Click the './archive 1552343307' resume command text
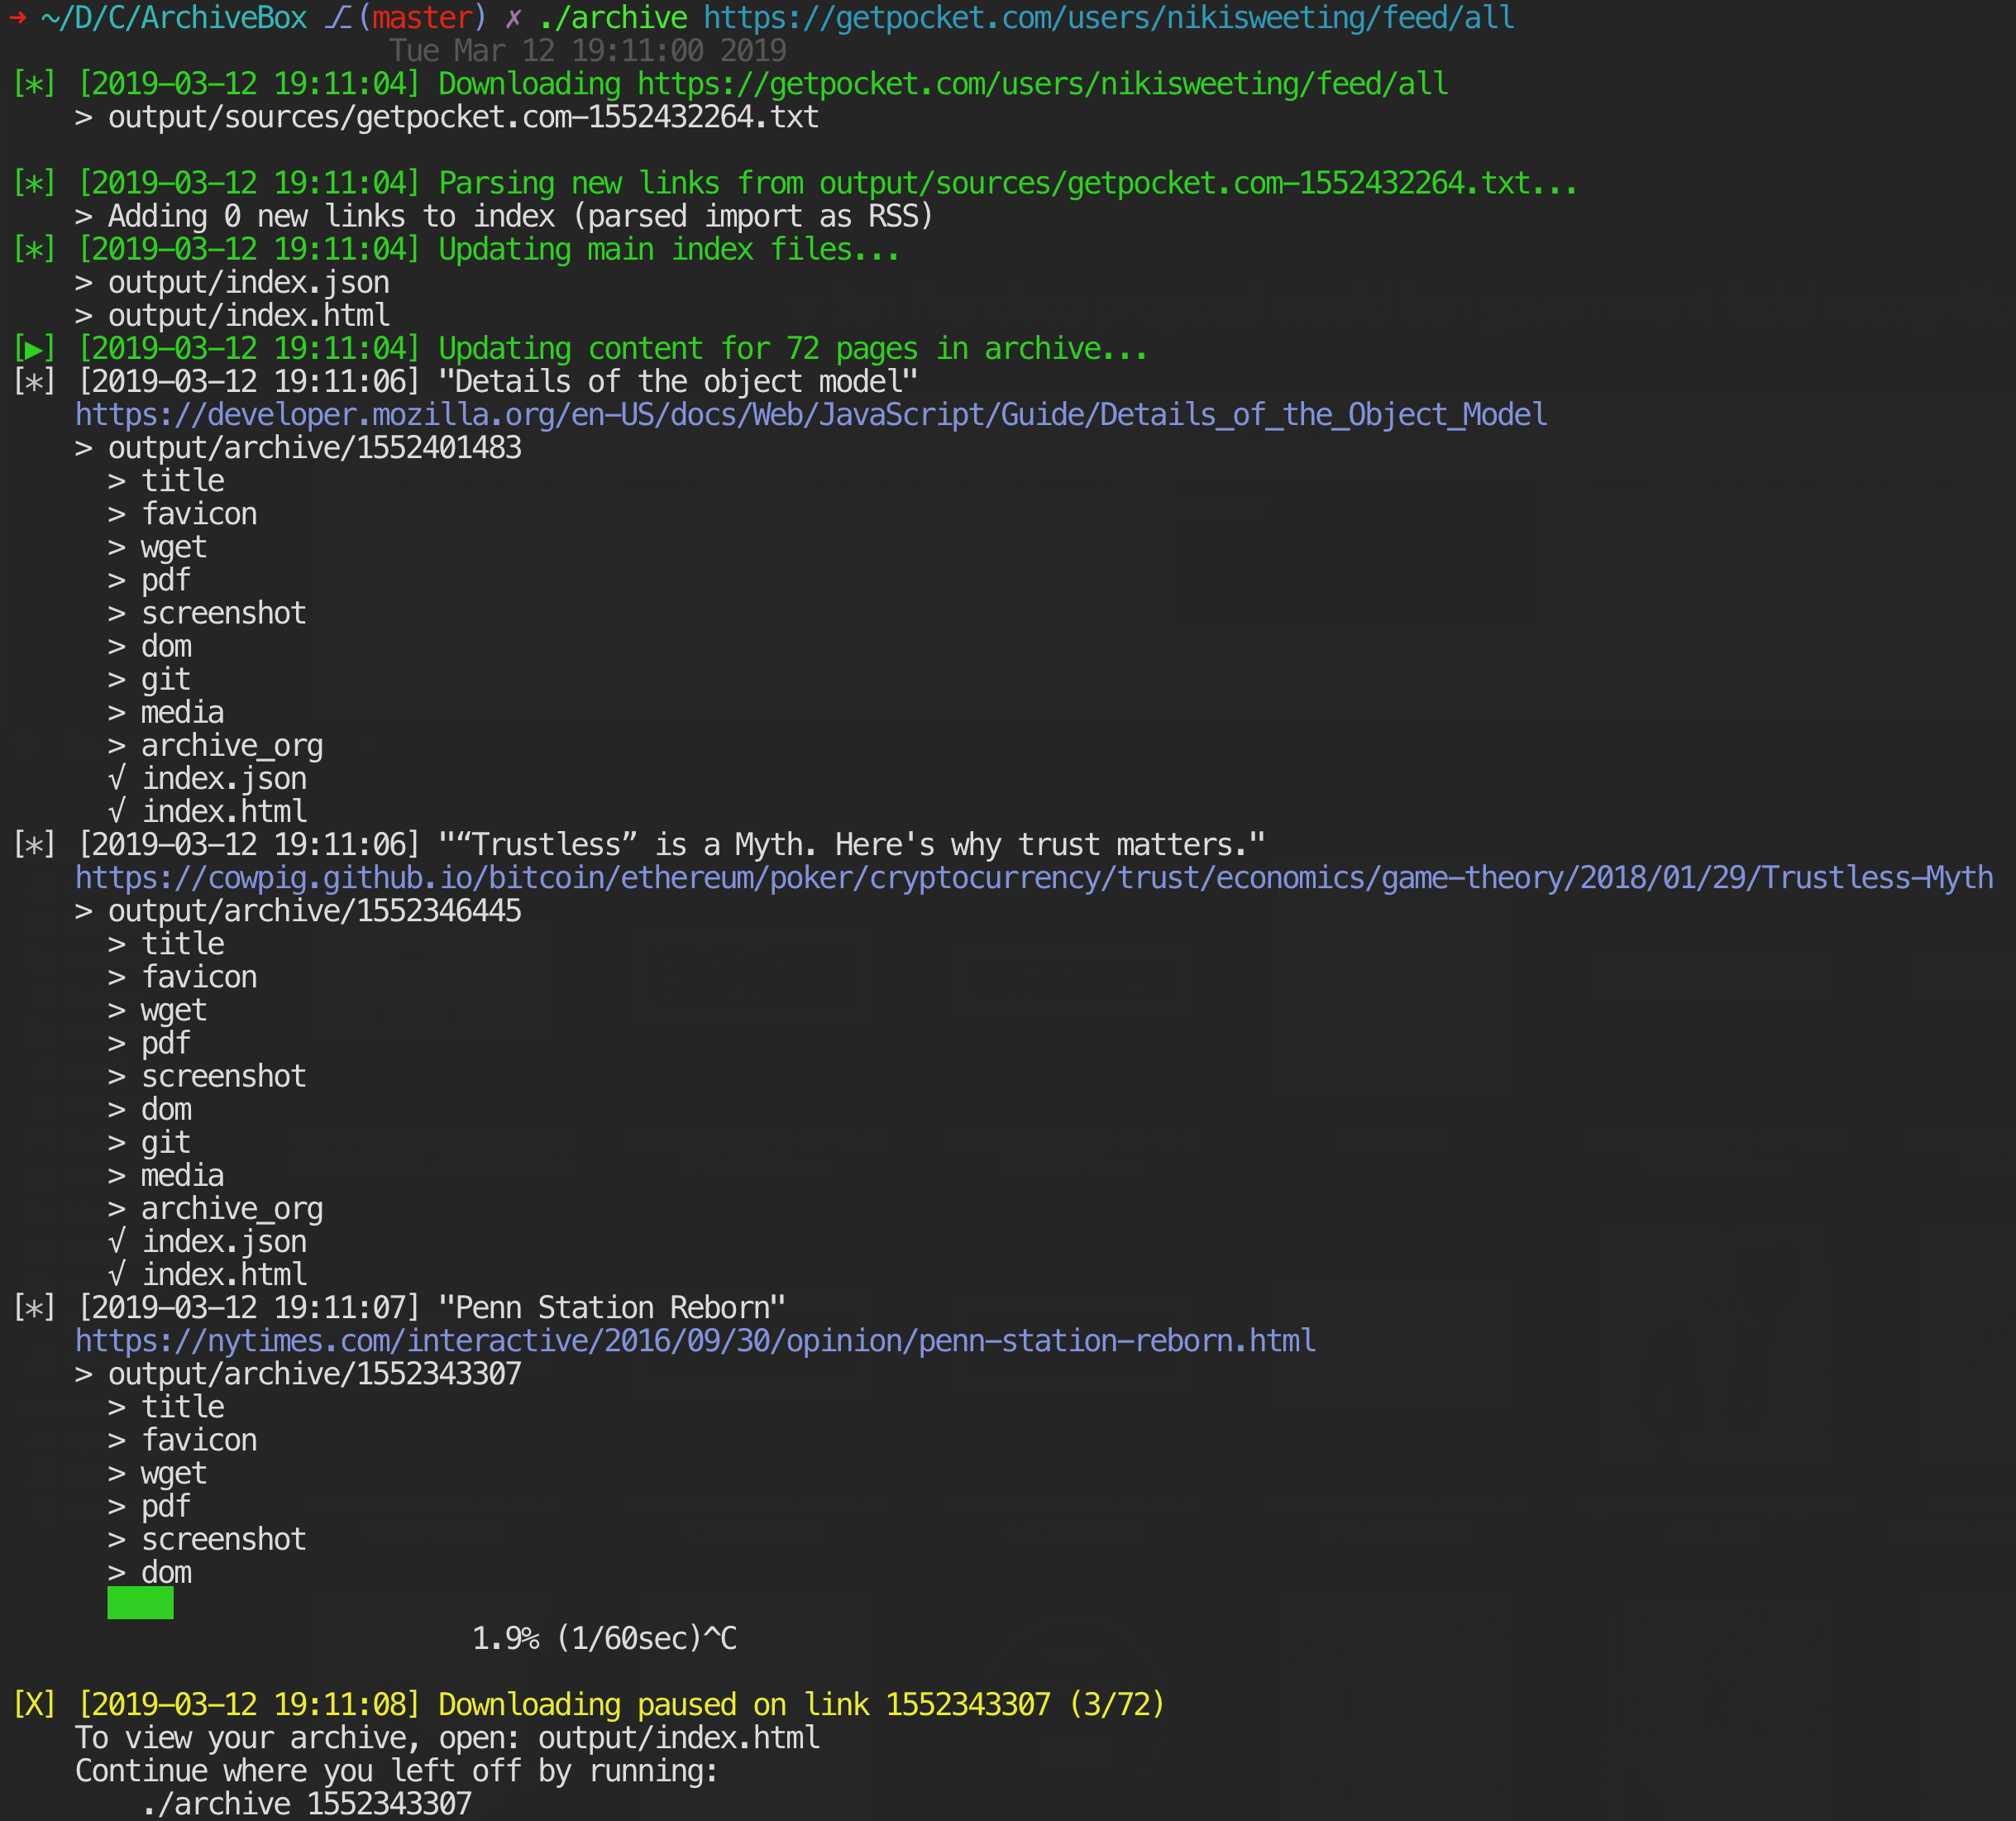This screenshot has width=2016, height=1821. click(x=306, y=1804)
